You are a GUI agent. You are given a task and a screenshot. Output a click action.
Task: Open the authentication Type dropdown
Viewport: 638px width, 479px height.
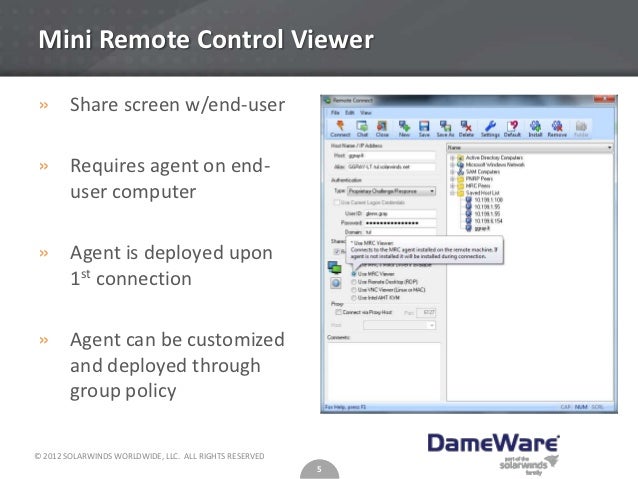pos(391,191)
